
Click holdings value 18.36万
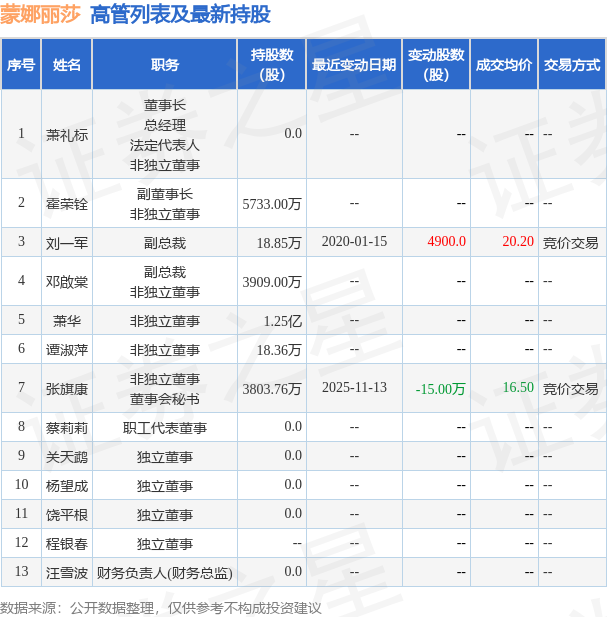tap(279, 350)
